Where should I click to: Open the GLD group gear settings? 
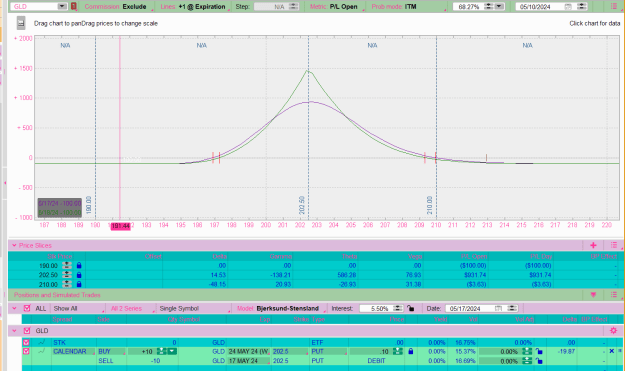(x=613, y=331)
